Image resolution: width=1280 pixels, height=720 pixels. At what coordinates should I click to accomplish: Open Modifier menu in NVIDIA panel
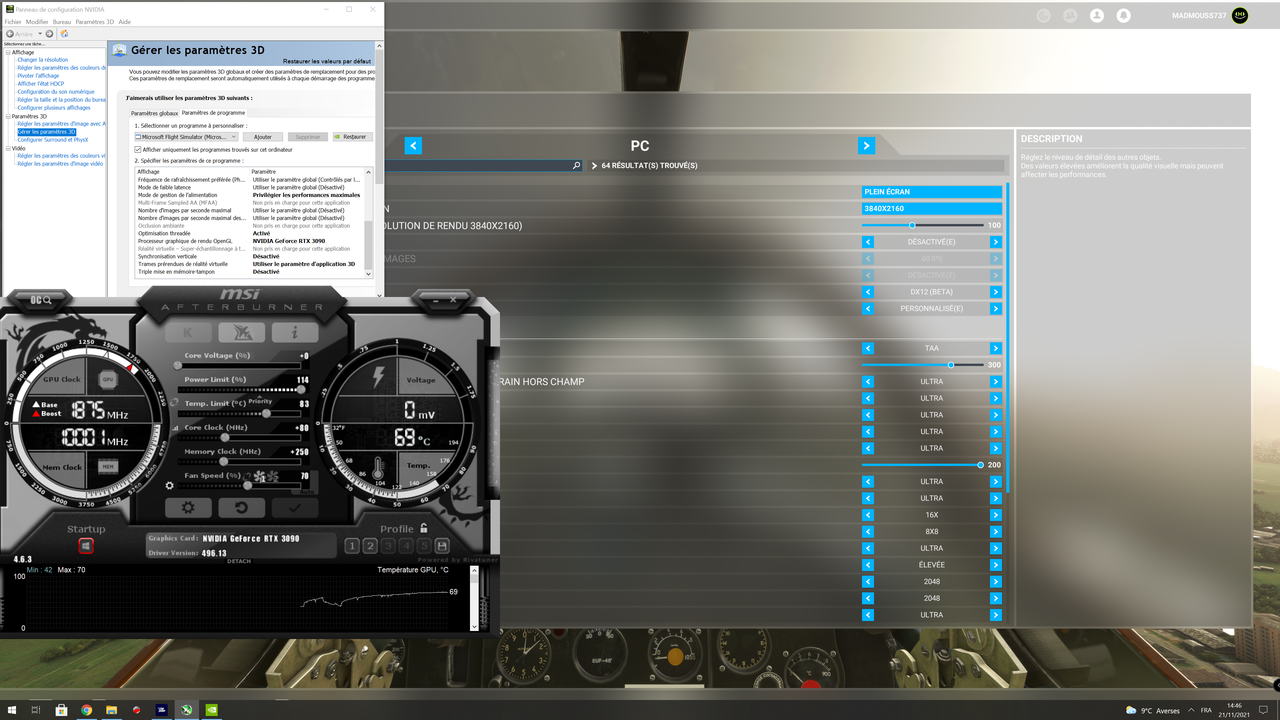pyautogui.click(x=37, y=21)
